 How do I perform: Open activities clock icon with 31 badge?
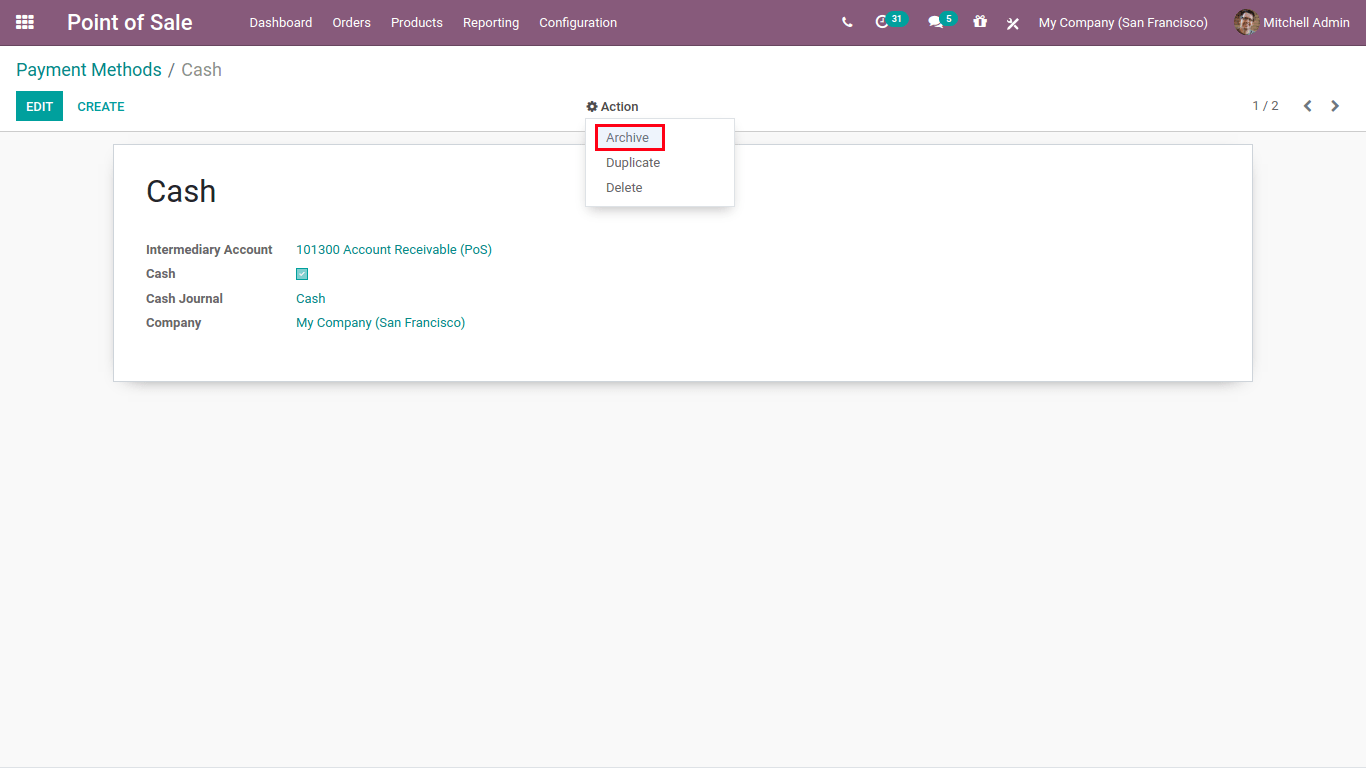890,21
